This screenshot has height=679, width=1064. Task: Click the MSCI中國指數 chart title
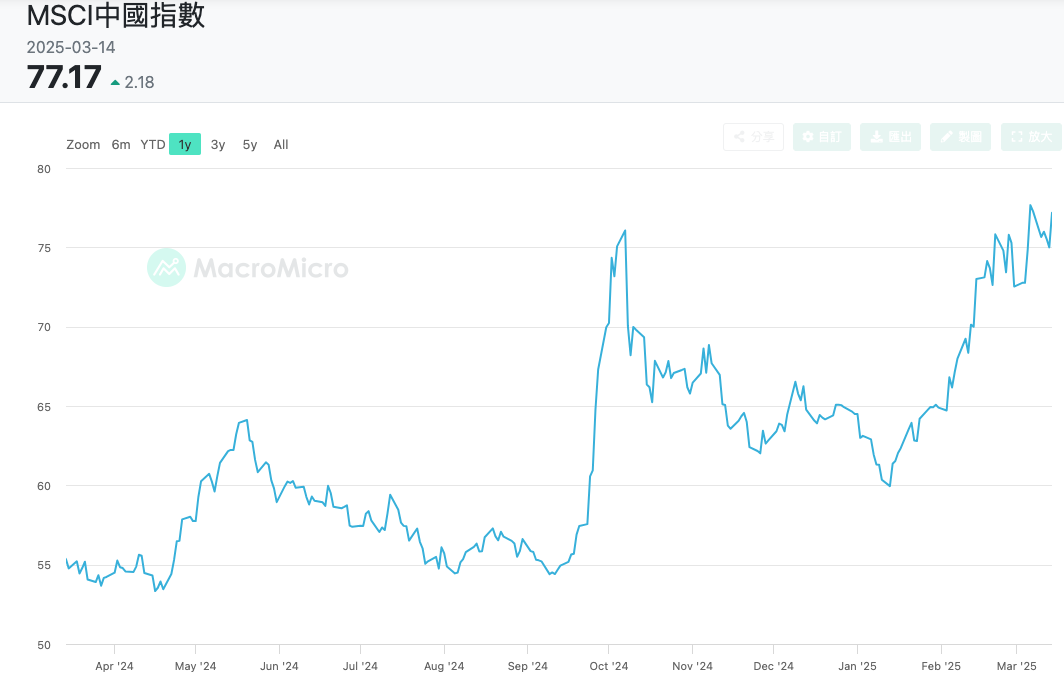point(116,16)
